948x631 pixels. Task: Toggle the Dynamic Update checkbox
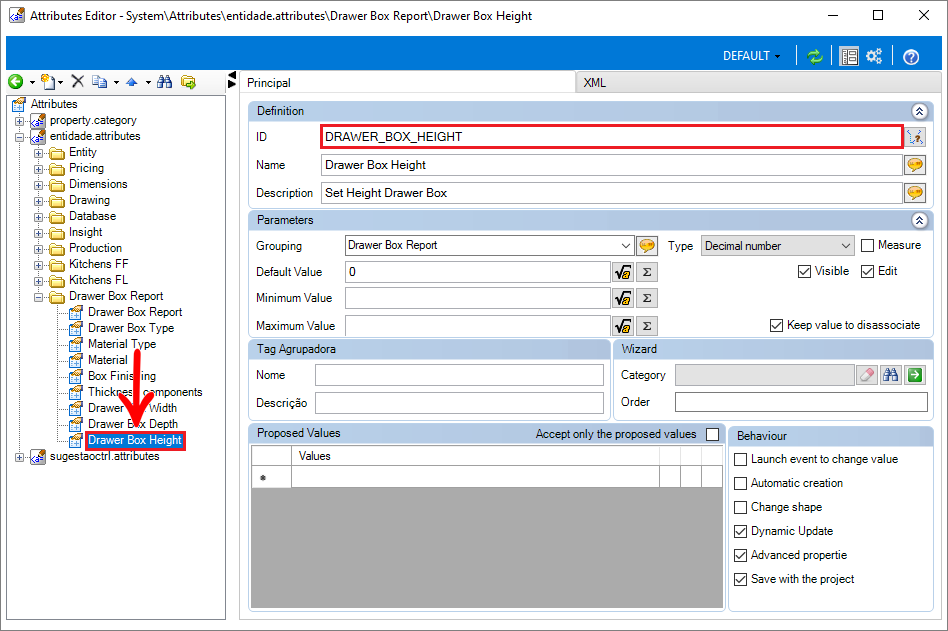(741, 531)
